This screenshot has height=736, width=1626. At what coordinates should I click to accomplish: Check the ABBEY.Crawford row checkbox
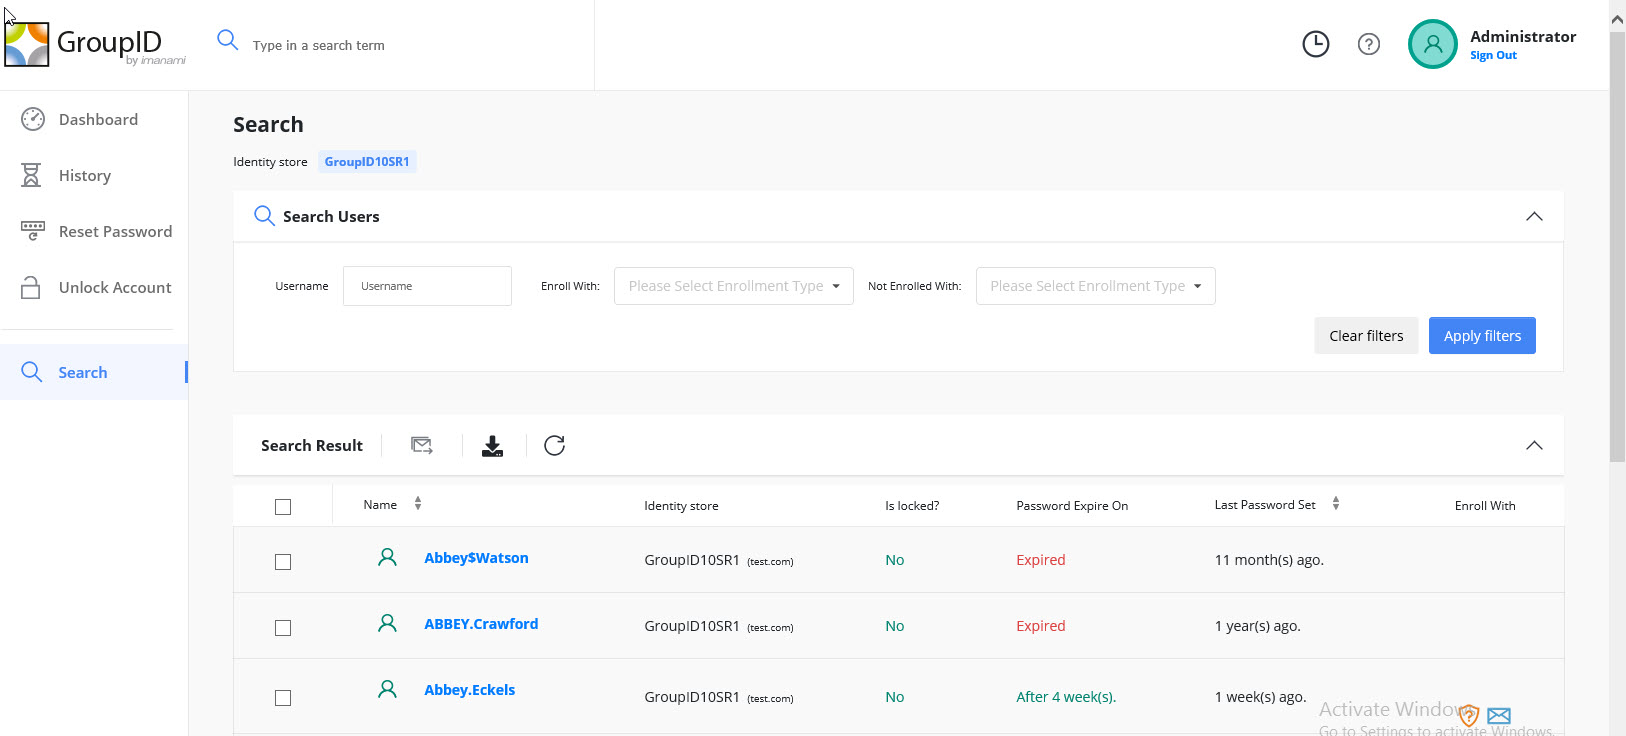coord(283,628)
